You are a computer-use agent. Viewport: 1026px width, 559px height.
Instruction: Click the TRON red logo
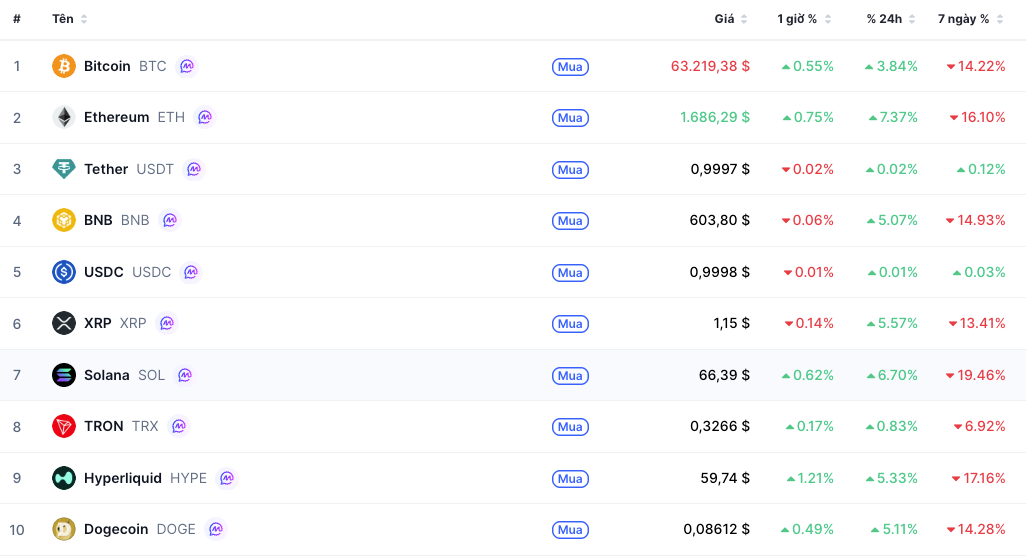tap(63, 426)
